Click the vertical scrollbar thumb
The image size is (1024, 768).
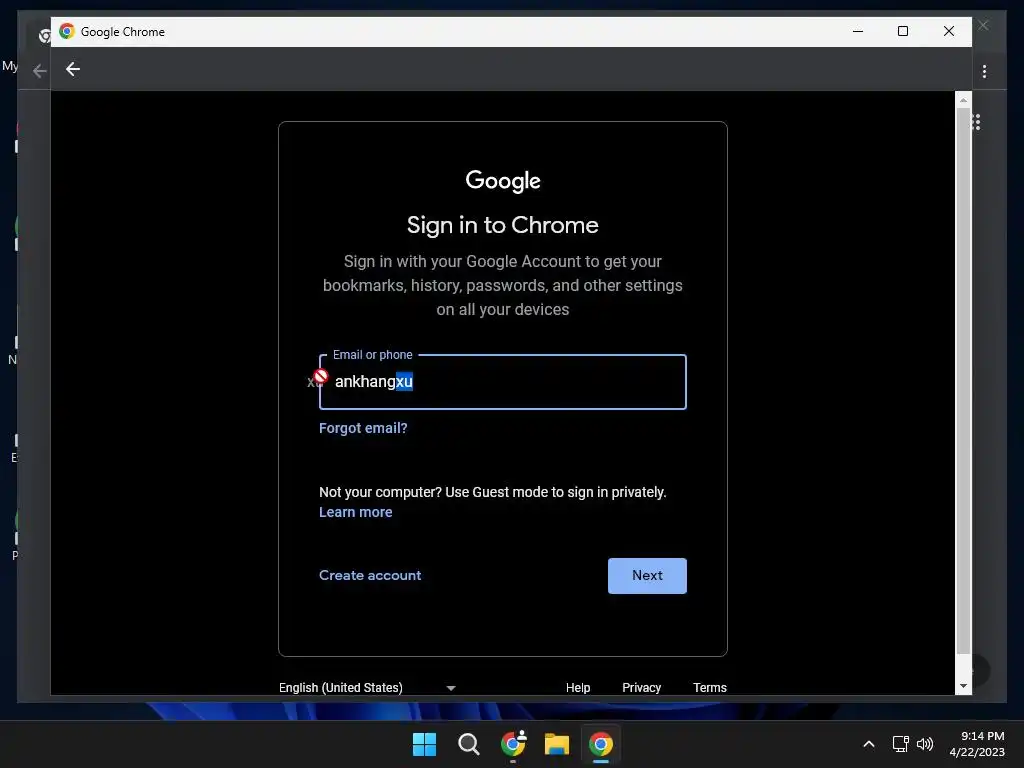(963, 381)
